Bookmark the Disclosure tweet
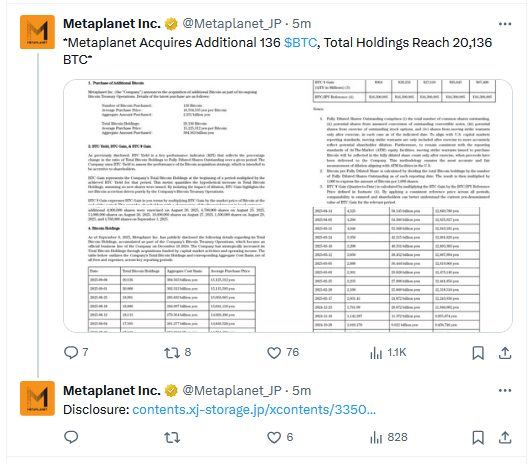The width and height of the screenshot is (530, 464). pos(478,438)
